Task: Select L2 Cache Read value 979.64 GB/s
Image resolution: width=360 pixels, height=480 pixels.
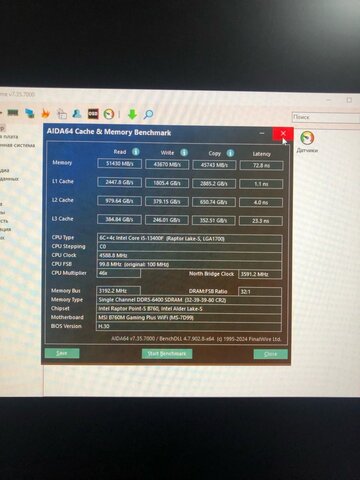Action: [119, 201]
